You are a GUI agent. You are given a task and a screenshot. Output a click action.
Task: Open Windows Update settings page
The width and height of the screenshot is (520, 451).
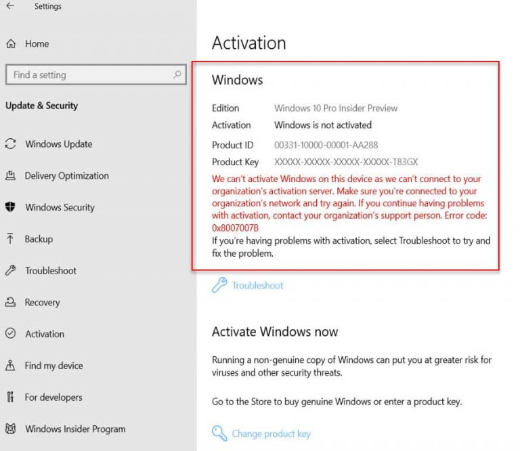click(x=59, y=144)
